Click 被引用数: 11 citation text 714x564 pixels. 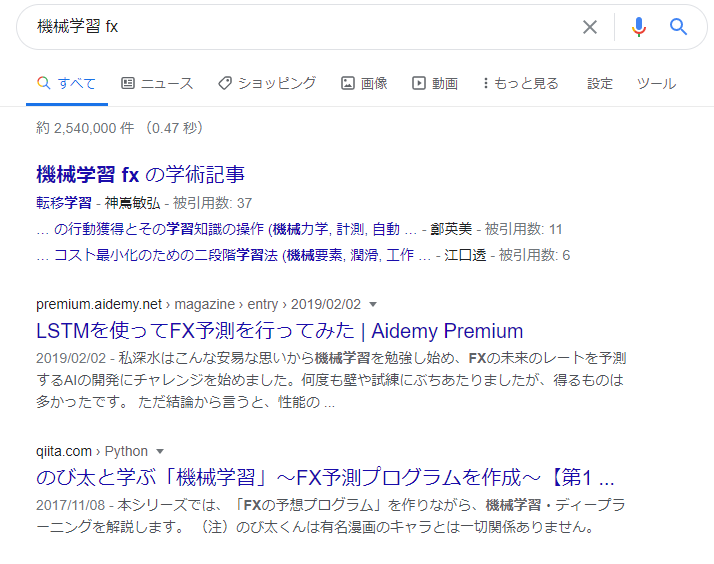(x=524, y=229)
